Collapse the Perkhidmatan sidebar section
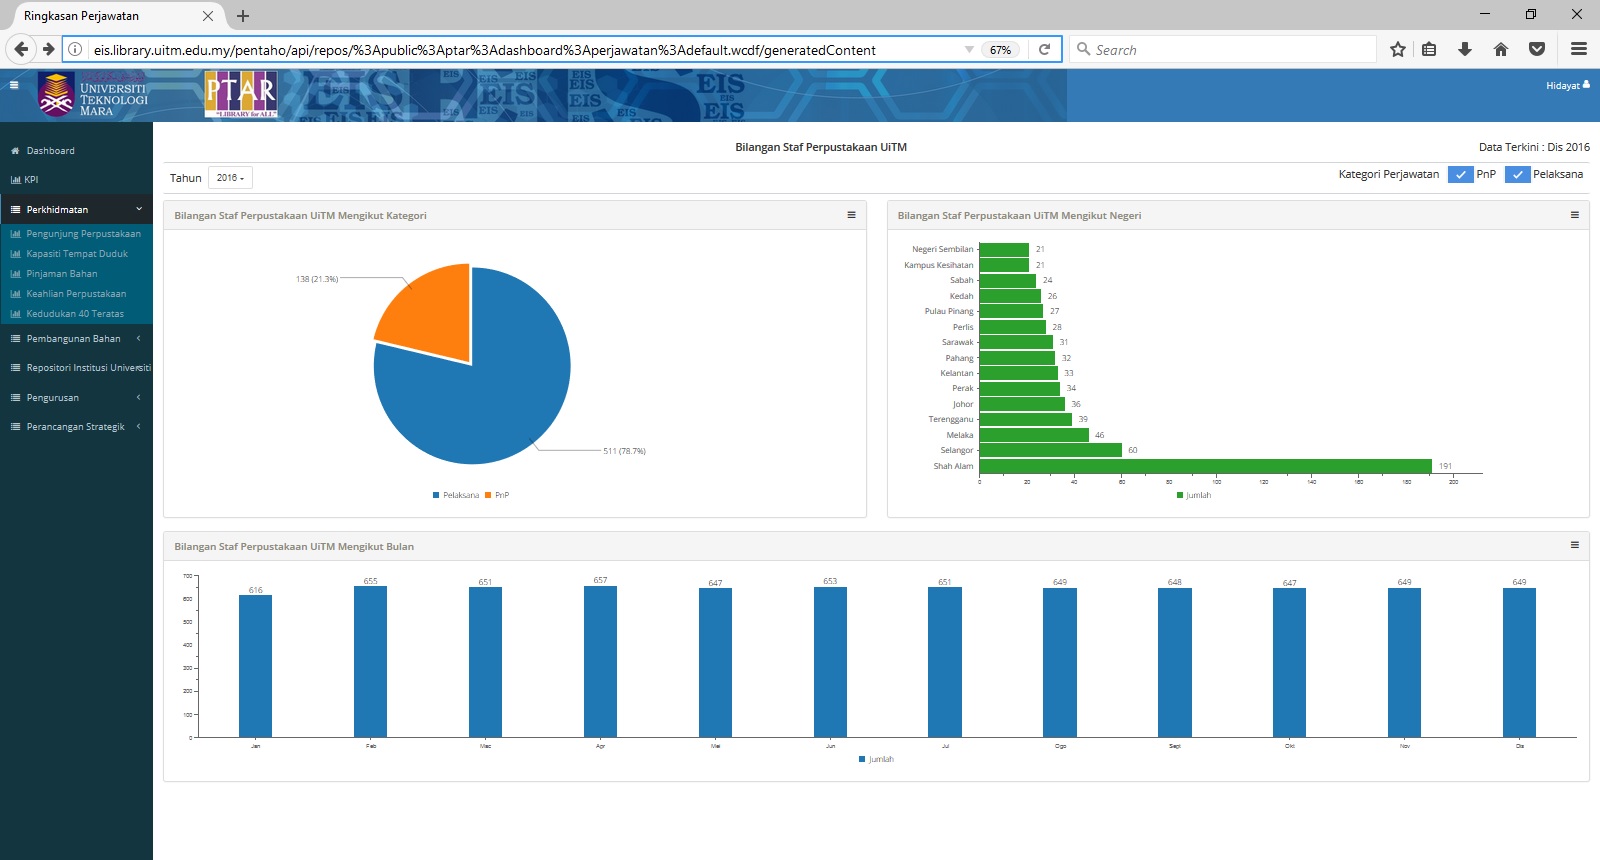Image resolution: width=1600 pixels, height=860 pixels. point(76,209)
